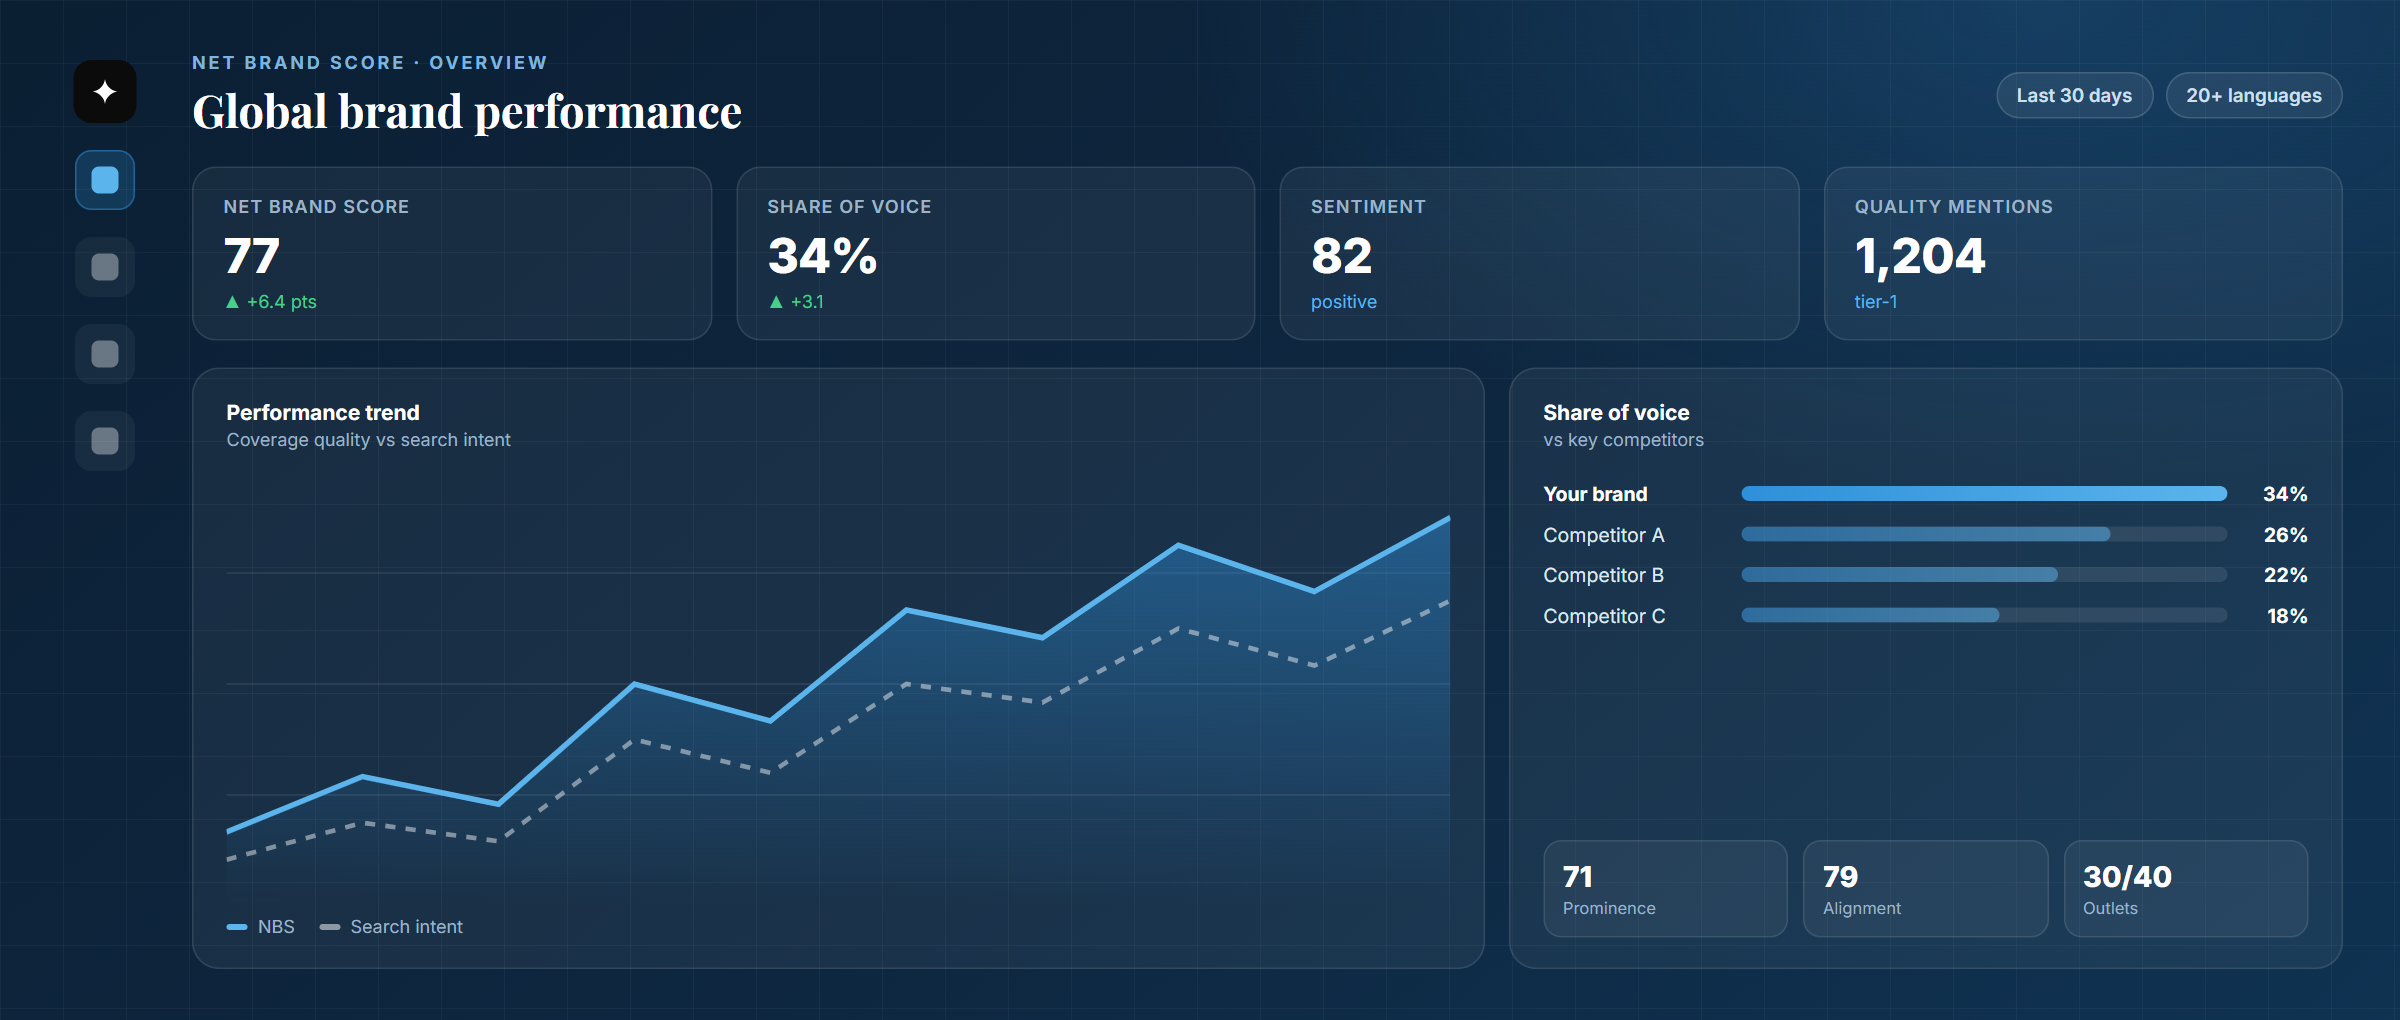This screenshot has width=2400, height=1020.
Task: Select the 'Competitor C' label
Action: [x=1604, y=616]
